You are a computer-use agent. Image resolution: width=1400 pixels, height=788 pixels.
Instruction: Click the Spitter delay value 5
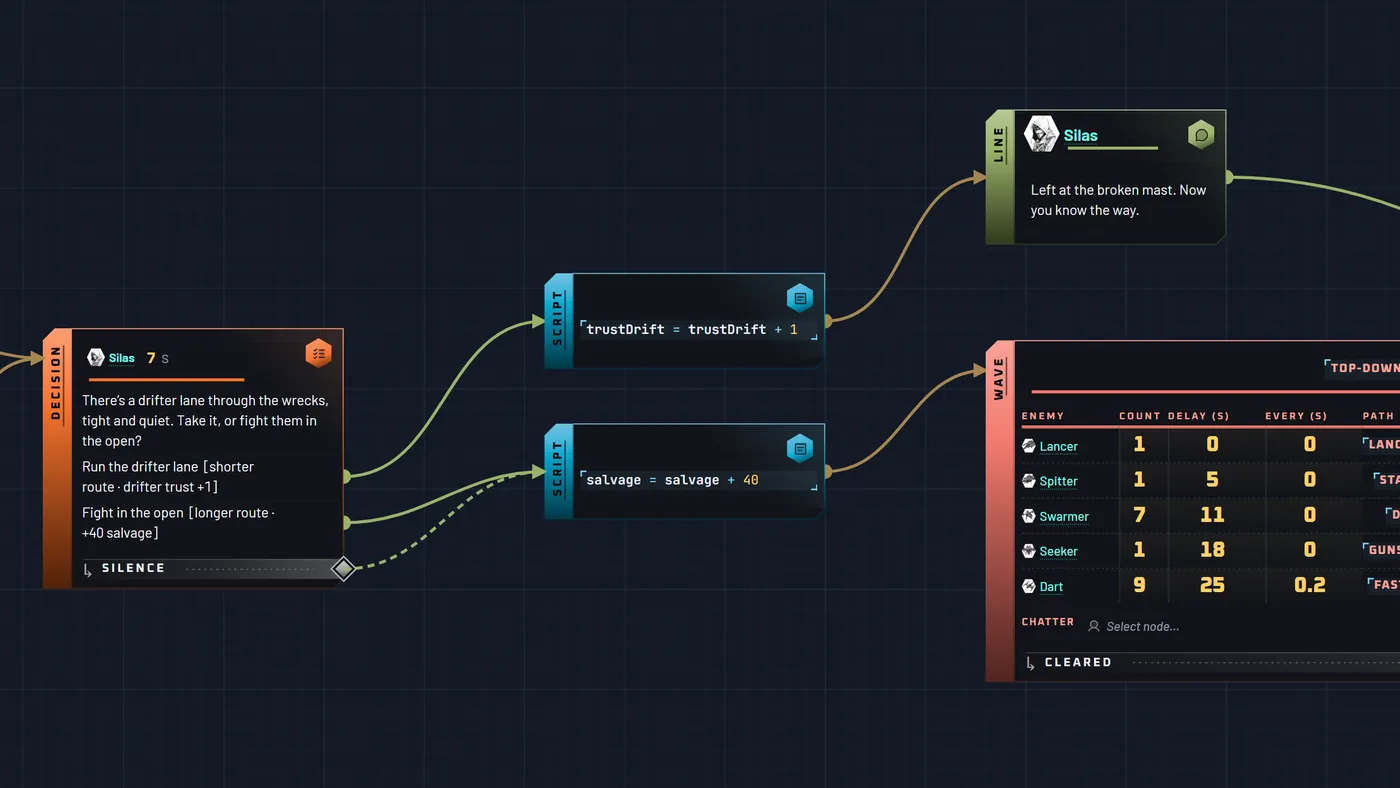click(x=1212, y=479)
